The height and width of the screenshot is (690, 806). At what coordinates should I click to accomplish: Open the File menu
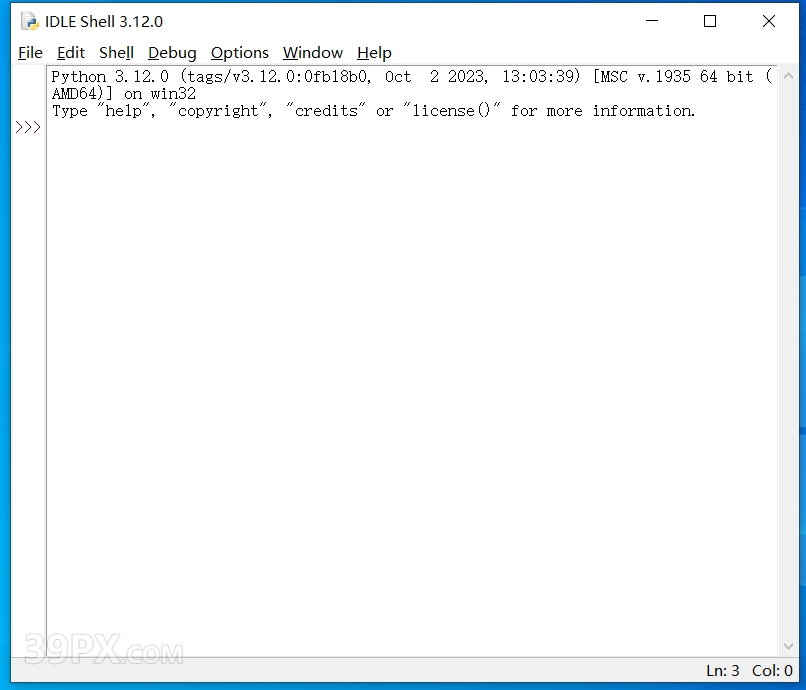click(x=30, y=52)
